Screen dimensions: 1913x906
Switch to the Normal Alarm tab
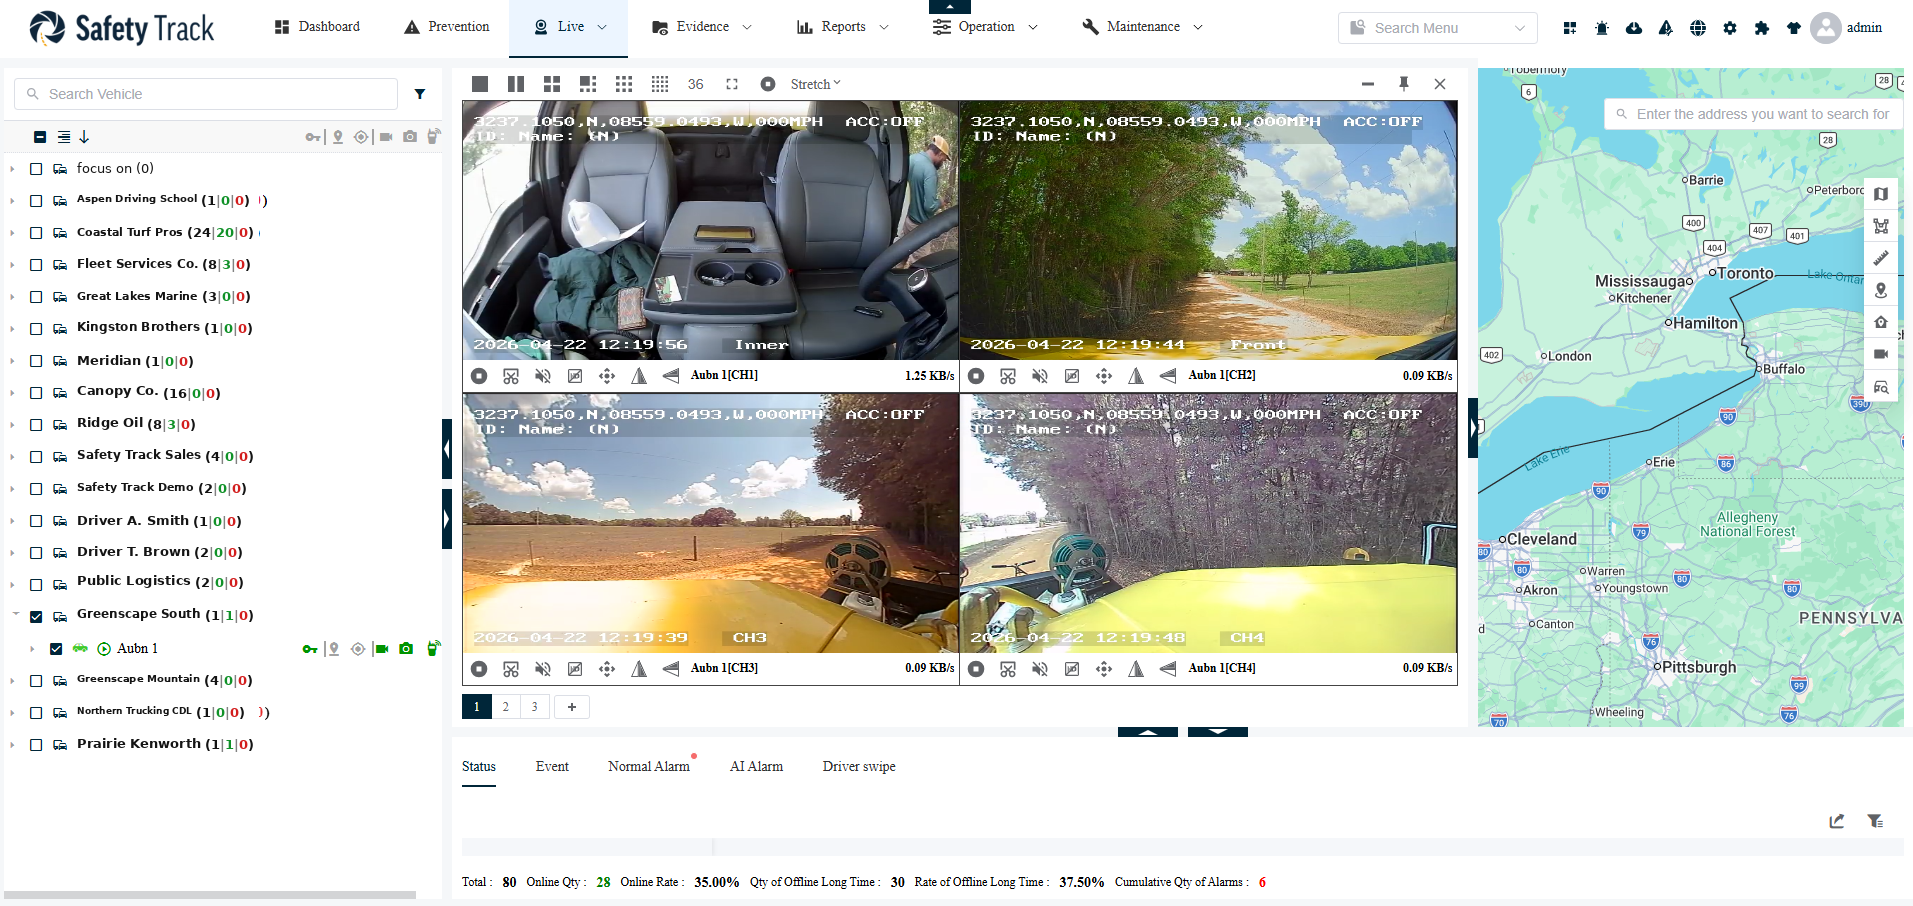click(649, 767)
